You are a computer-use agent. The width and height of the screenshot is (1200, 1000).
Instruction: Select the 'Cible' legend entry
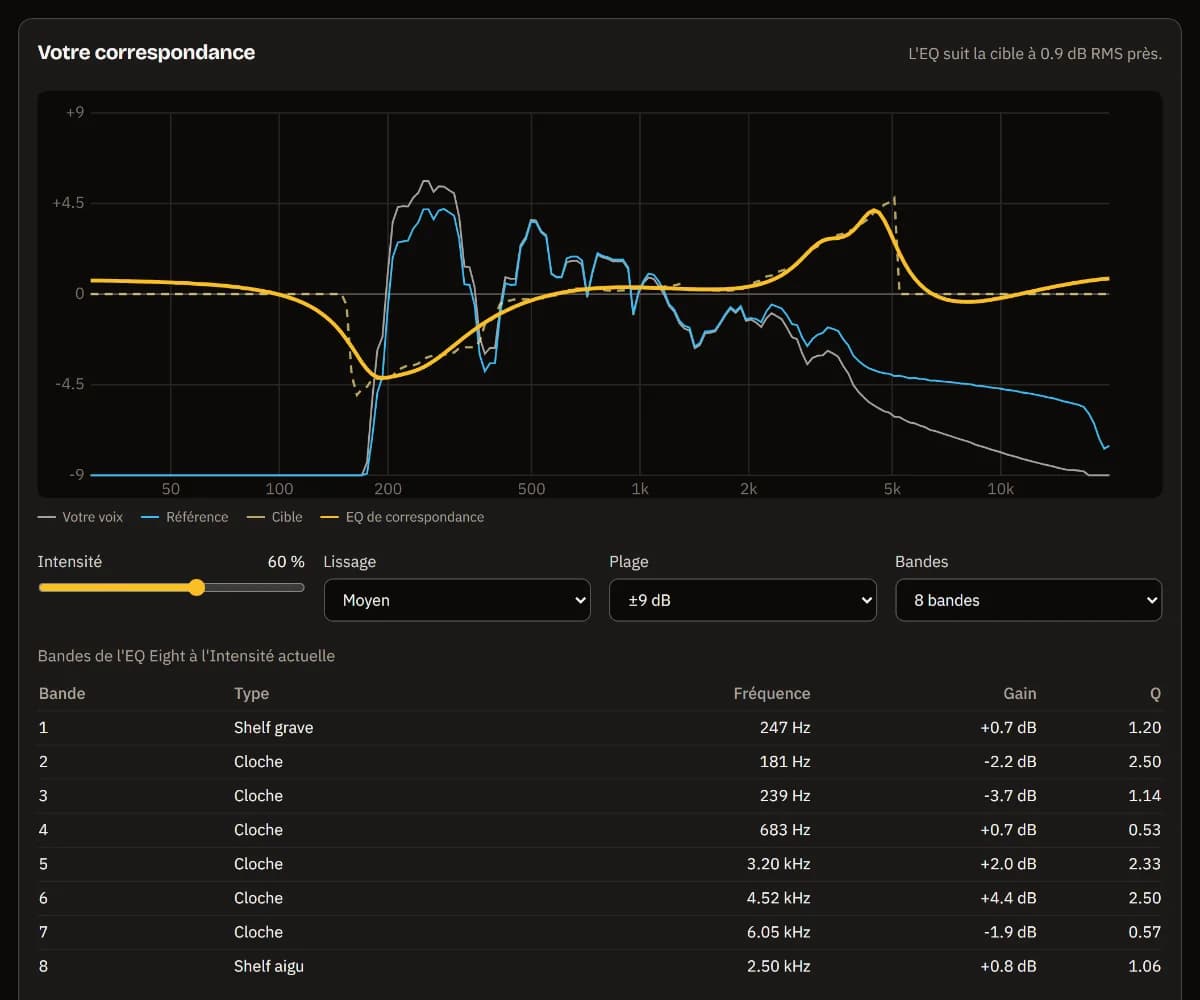(275, 517)
